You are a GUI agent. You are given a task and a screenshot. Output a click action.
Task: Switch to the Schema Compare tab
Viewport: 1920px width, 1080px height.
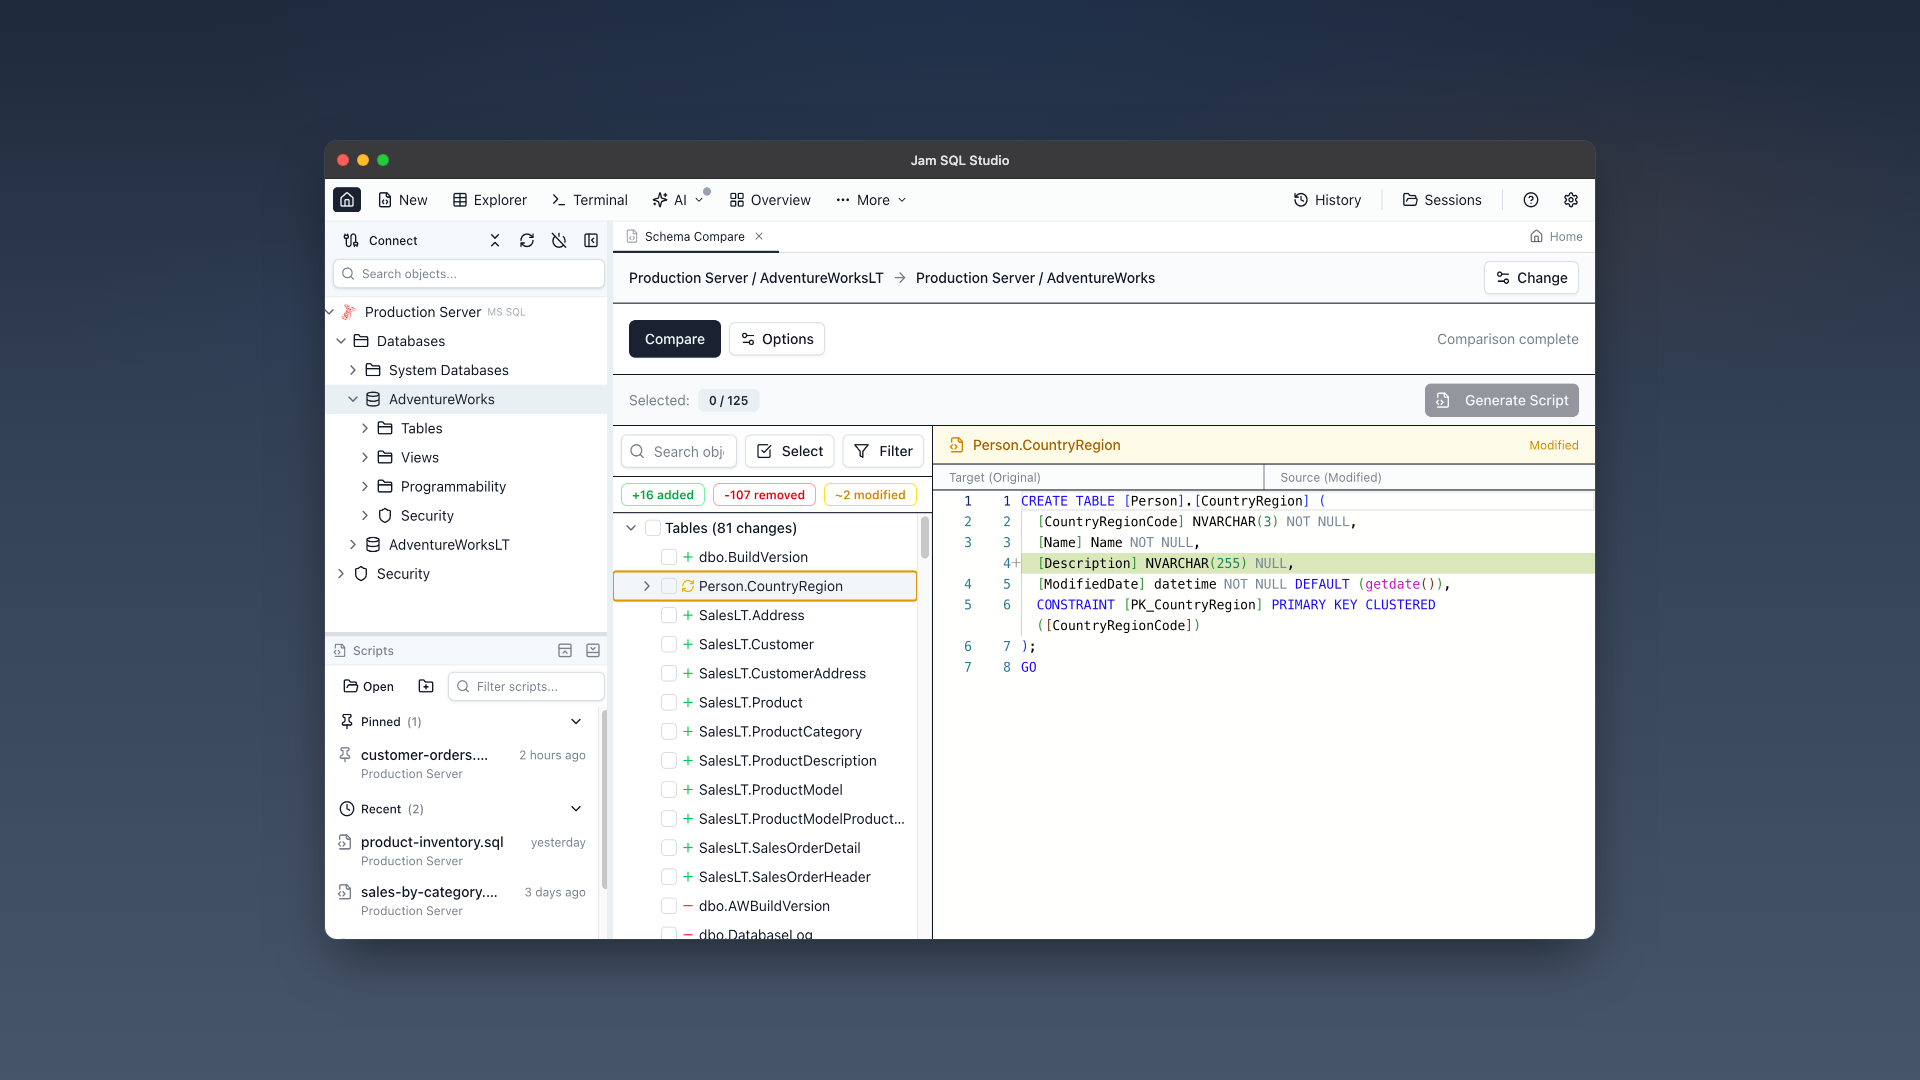(693, 236)
